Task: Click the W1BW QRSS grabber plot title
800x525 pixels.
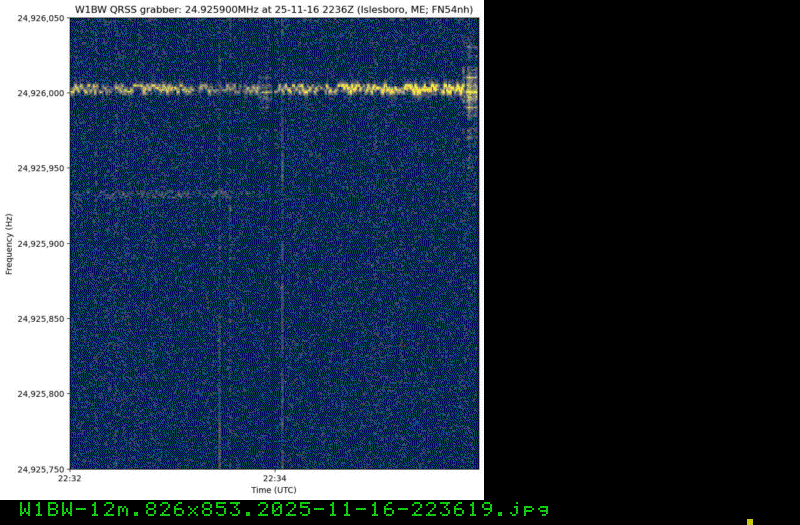Action: (275, 9)
